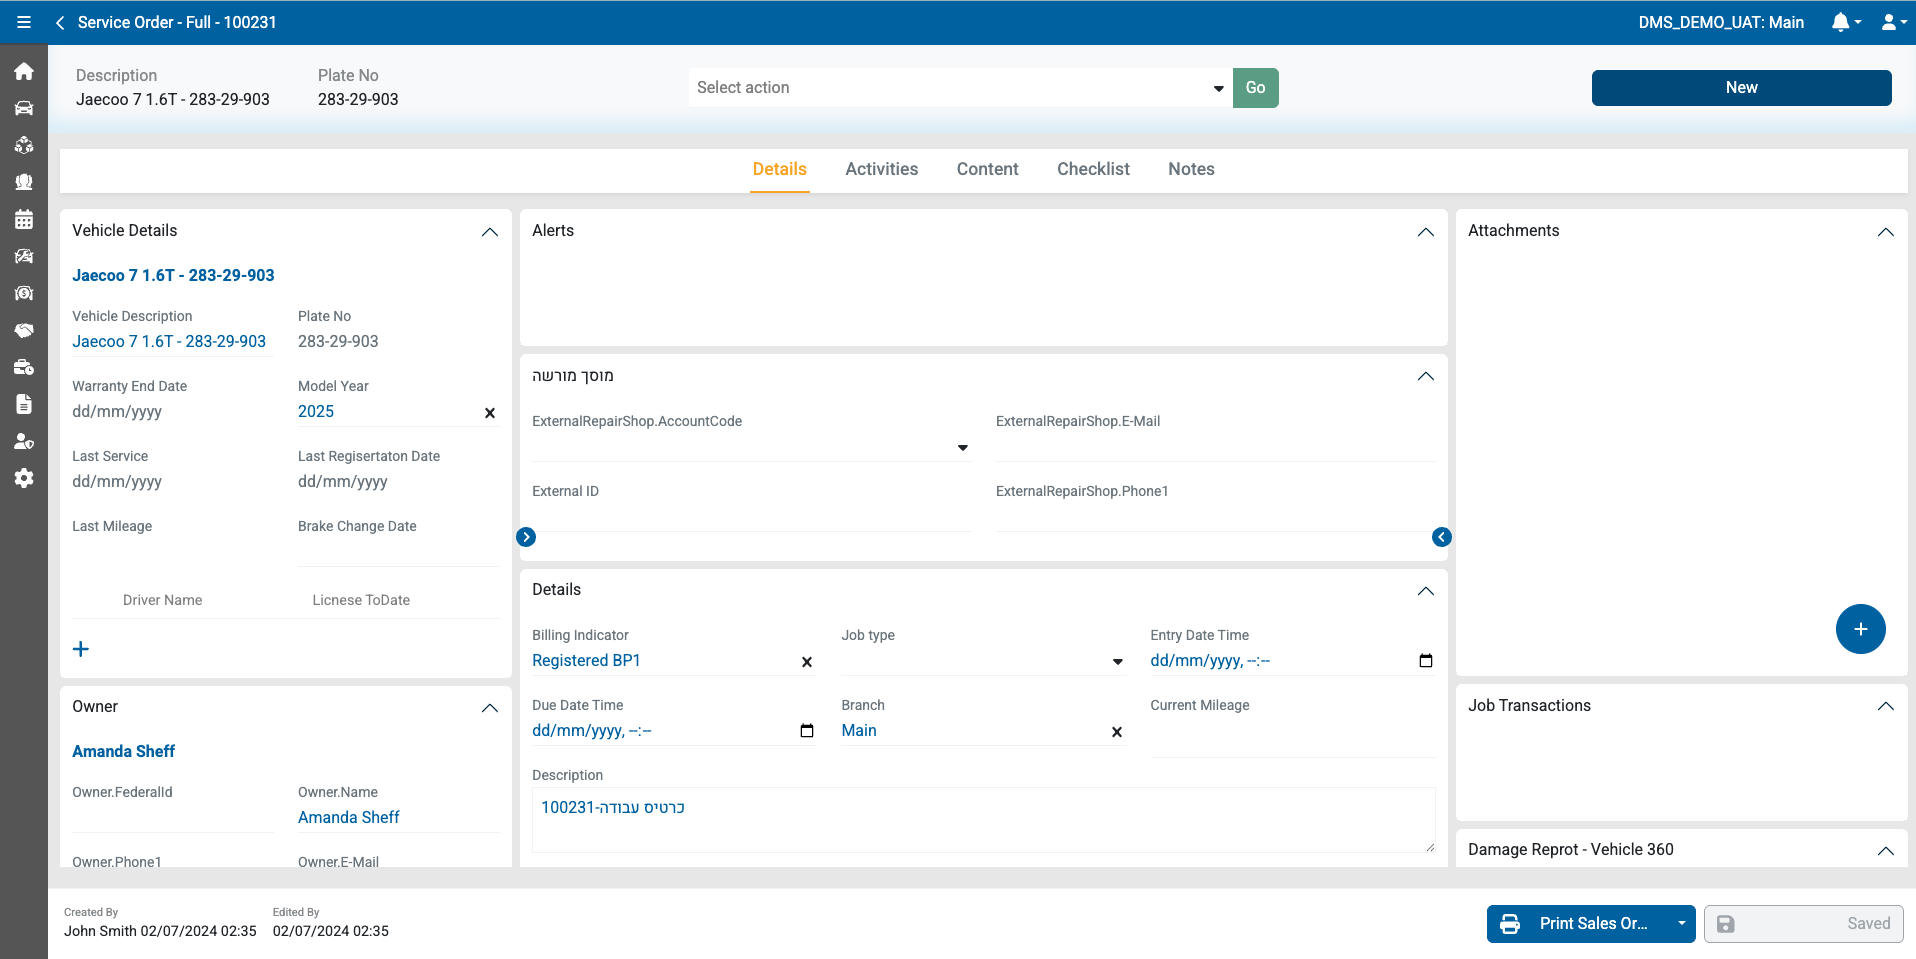Open the document icon in sidebar
This screenshot has width=1916, height=959.
[x=24, y=404]
